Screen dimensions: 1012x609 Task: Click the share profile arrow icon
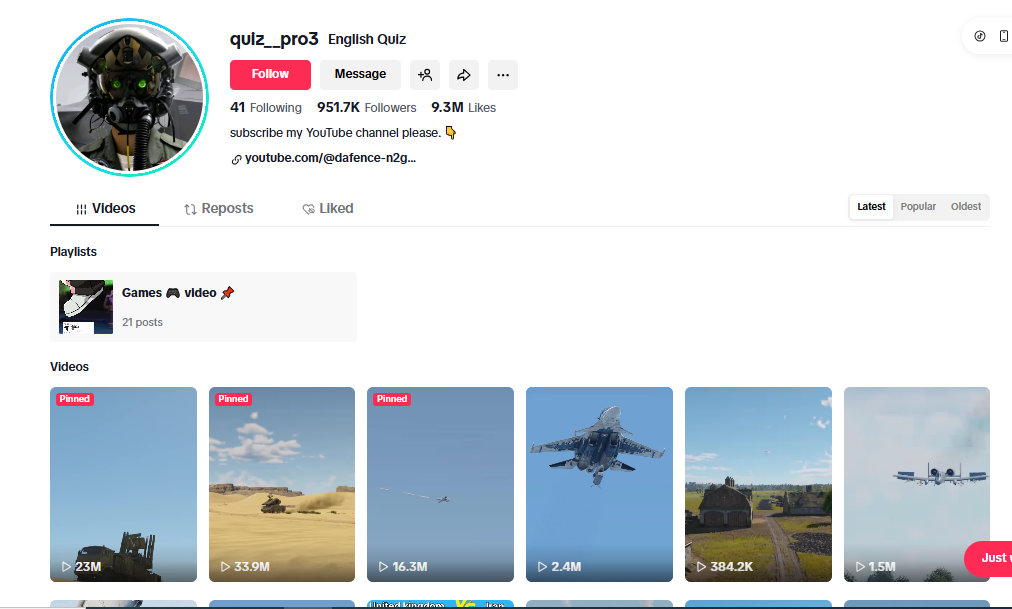463,75
